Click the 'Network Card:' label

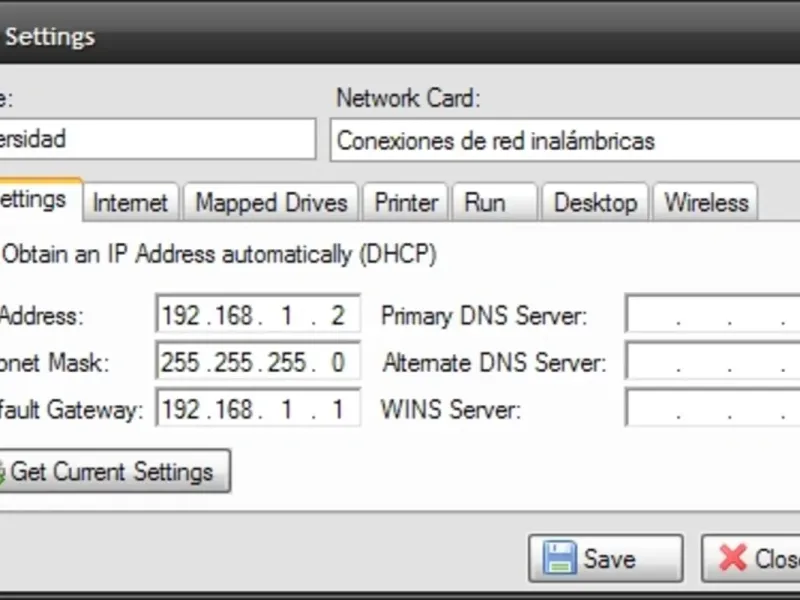pos(408,98)
